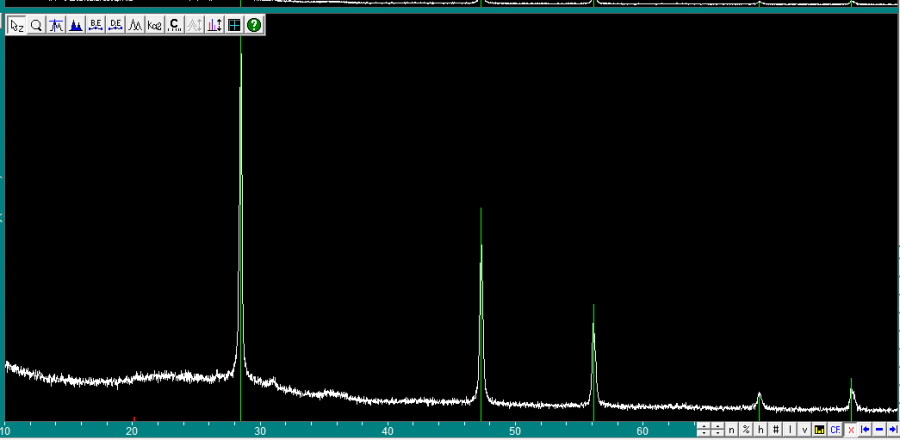Jump to first with blue left-arrow-bar button
Viewport: 900px width, 440px height.
point(865,429)
